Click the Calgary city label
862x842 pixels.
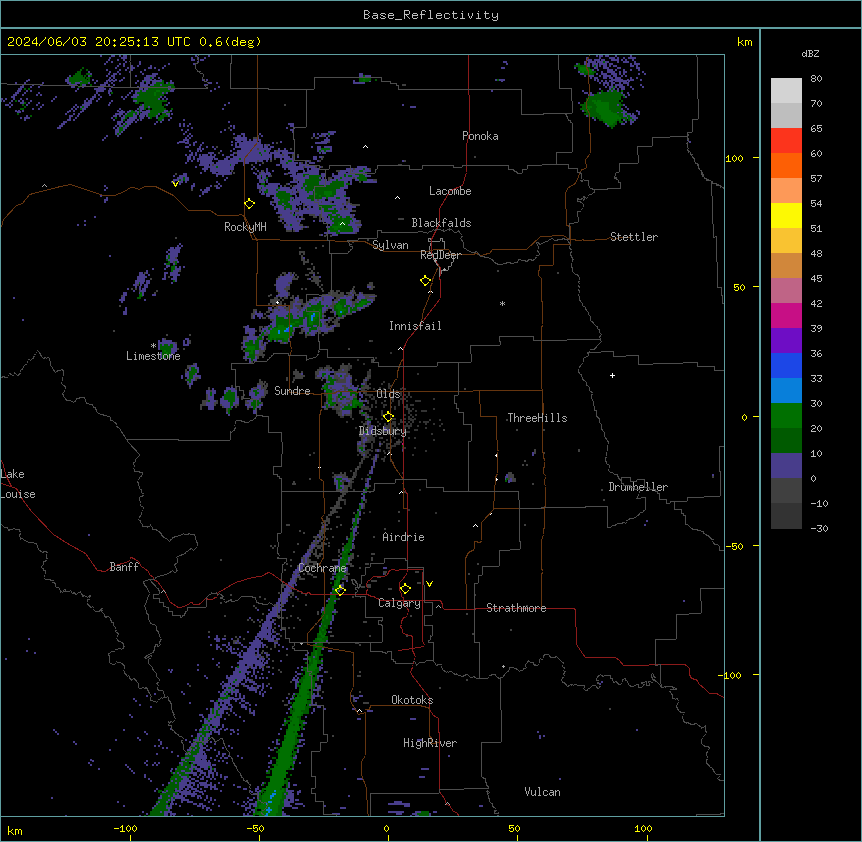pyautogui.click(x=399, y=603)
